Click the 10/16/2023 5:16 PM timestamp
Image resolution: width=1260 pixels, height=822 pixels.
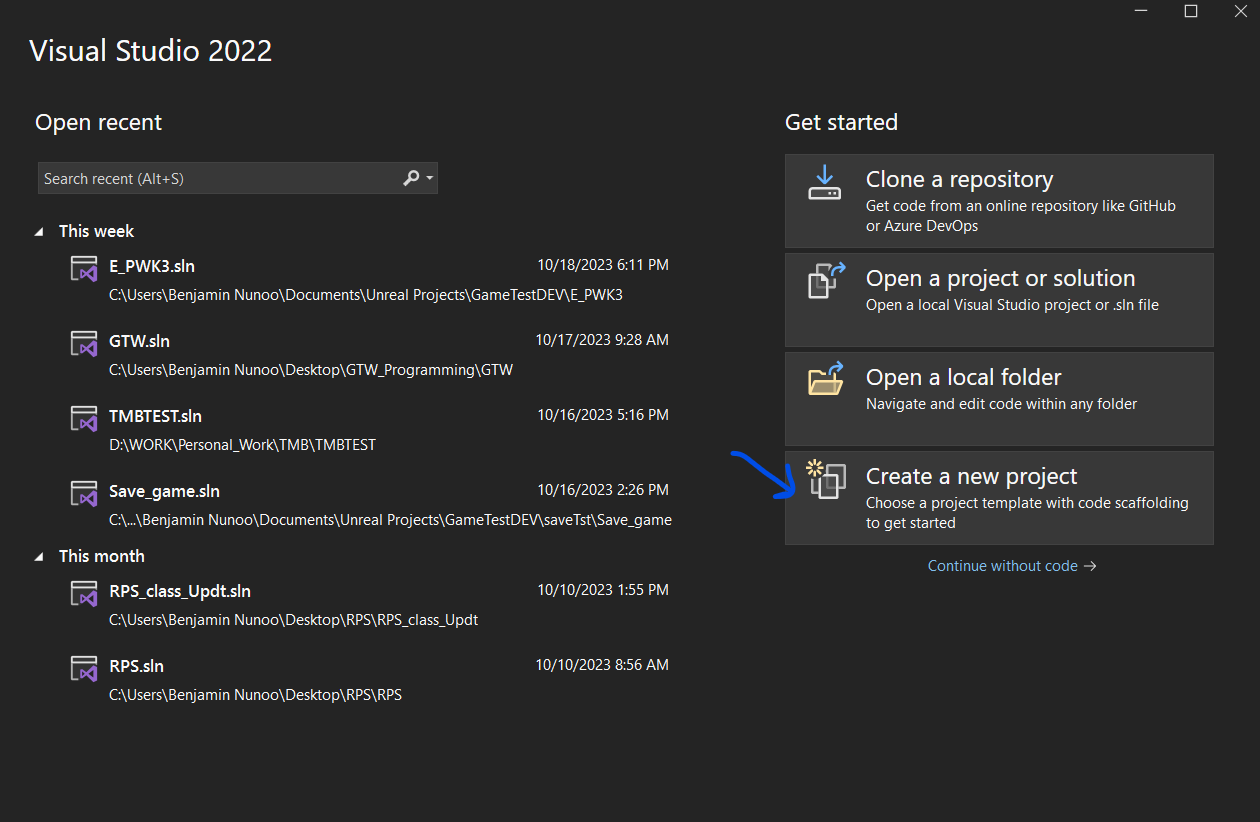coord(603,415)
